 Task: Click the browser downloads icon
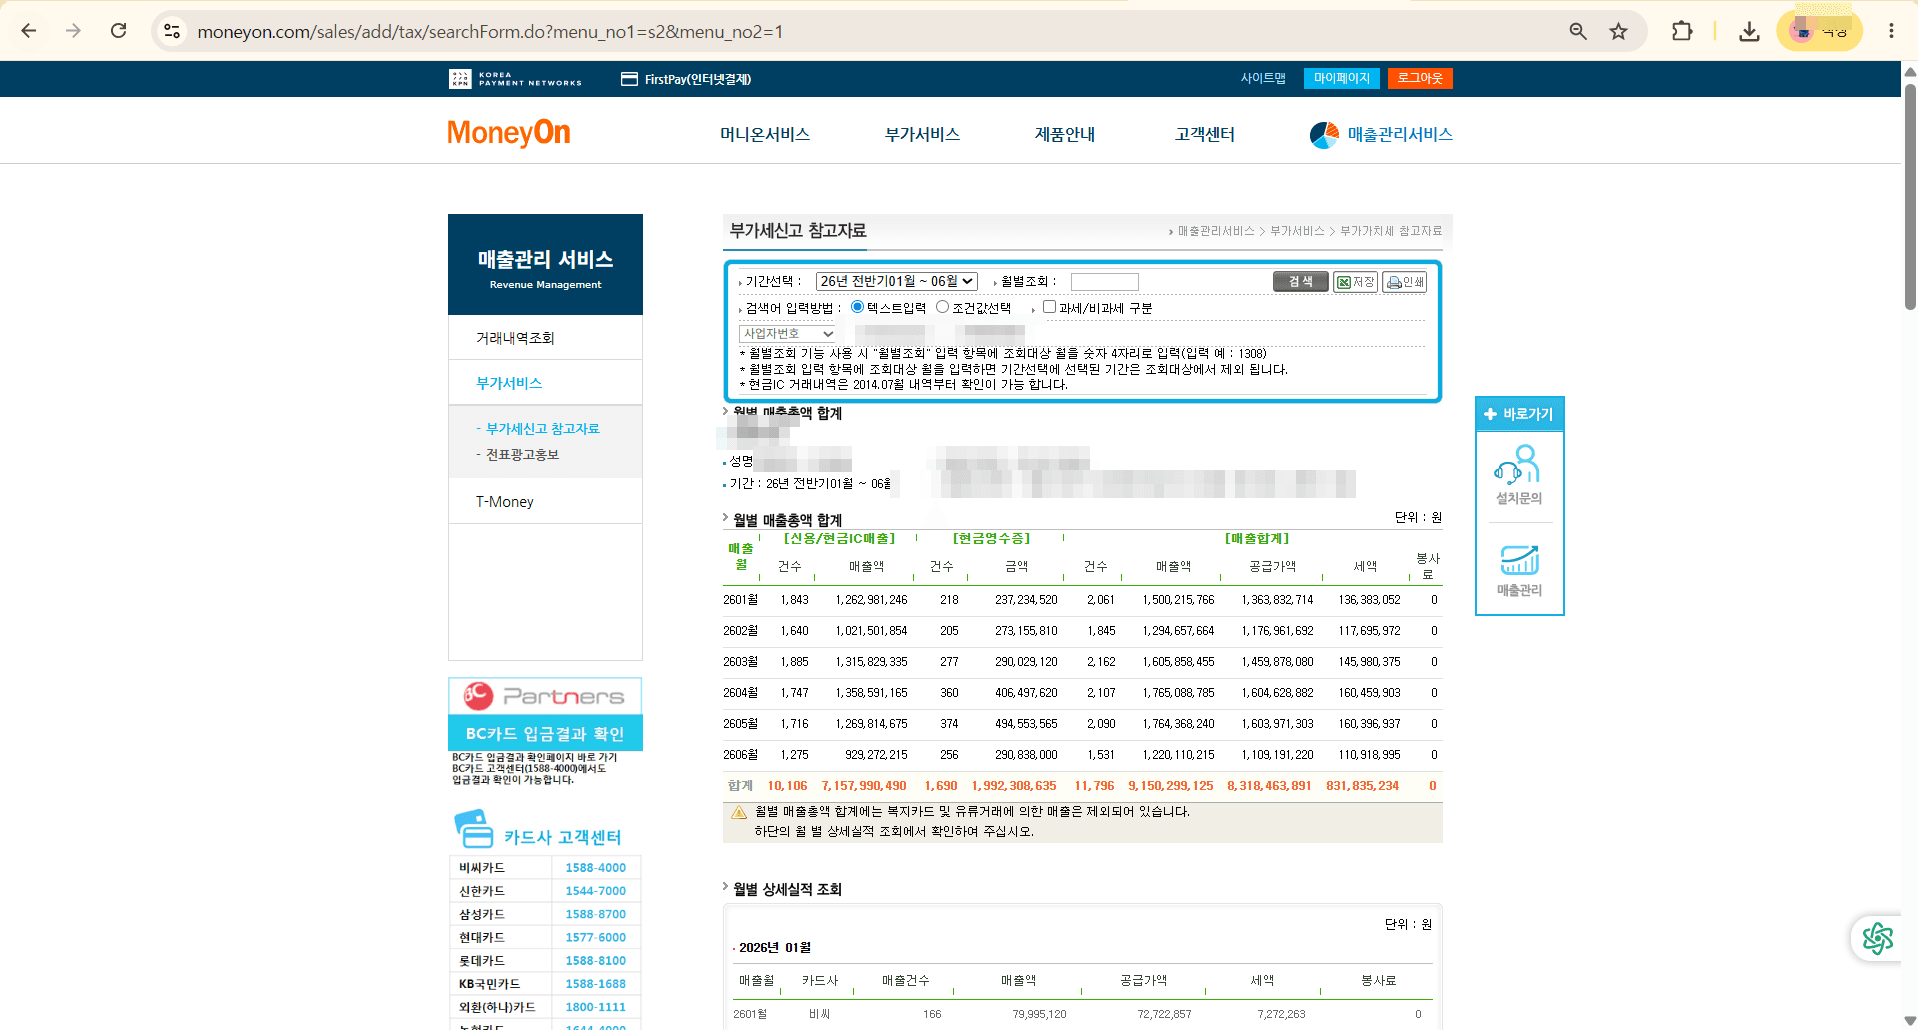pyautogui.click(x=1749, y=31)
